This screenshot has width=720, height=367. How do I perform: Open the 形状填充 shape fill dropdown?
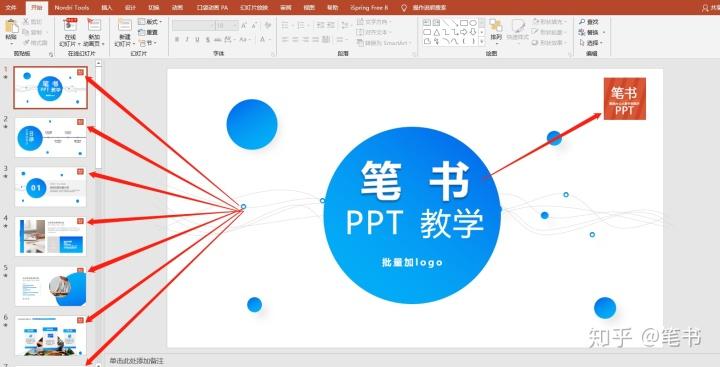coord(549,22)
